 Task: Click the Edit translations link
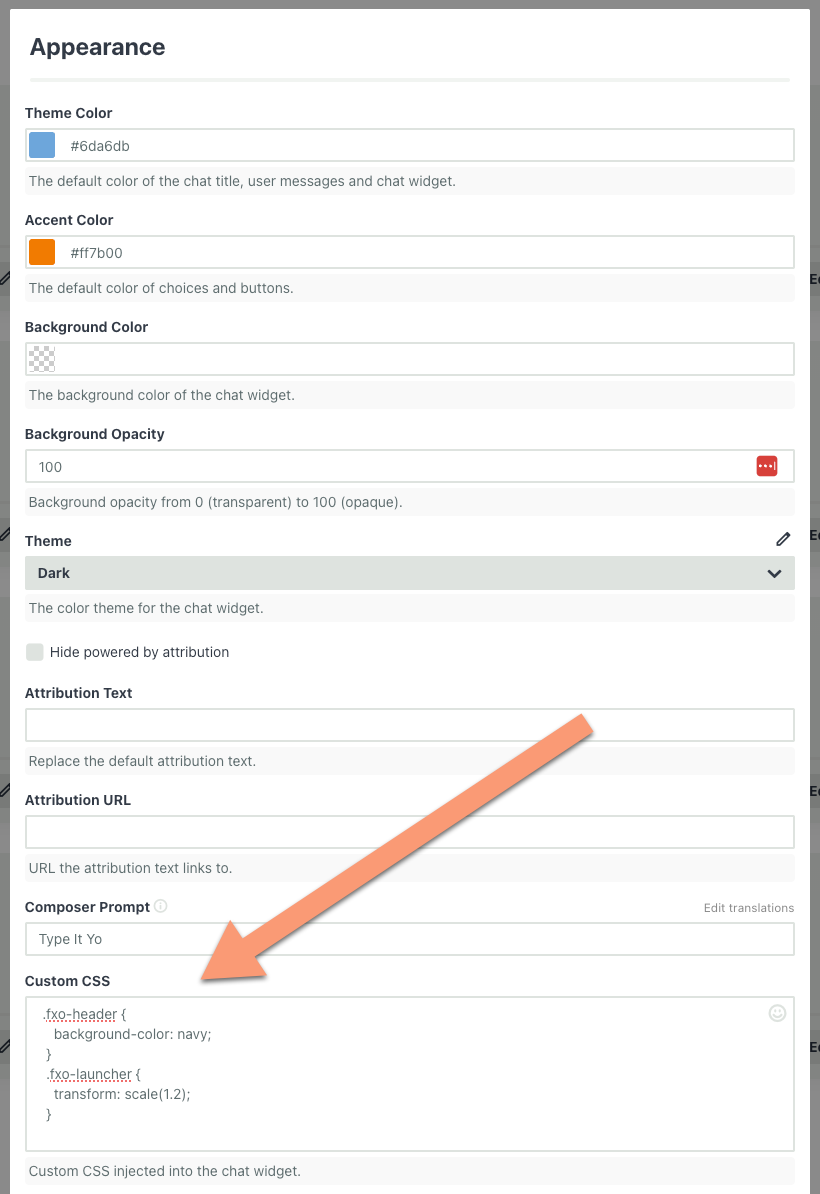(x=749, y=908)
